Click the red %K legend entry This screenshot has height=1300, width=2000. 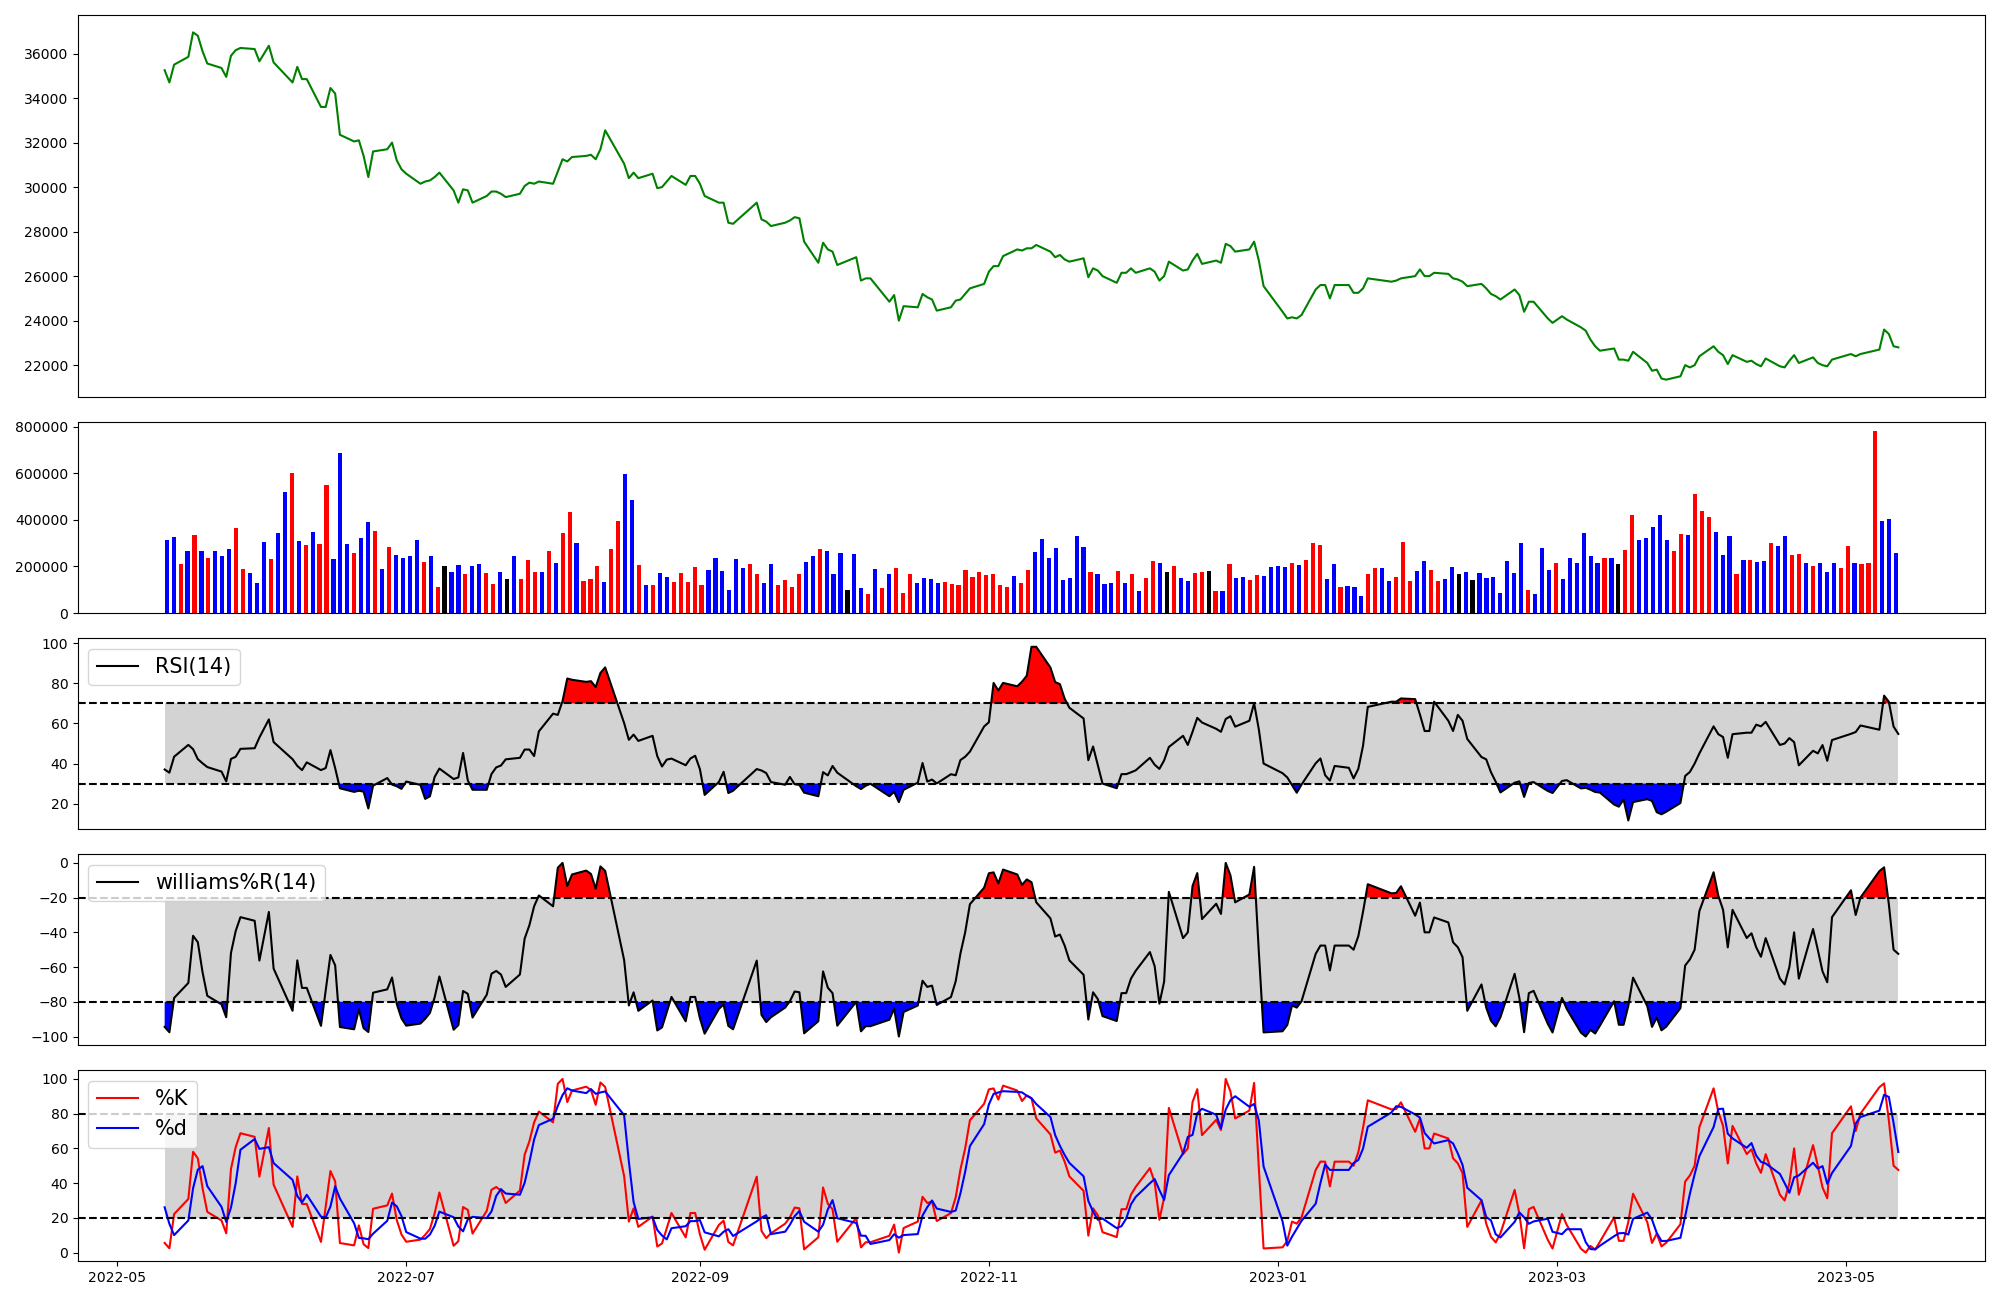[x=171, y=1098]
